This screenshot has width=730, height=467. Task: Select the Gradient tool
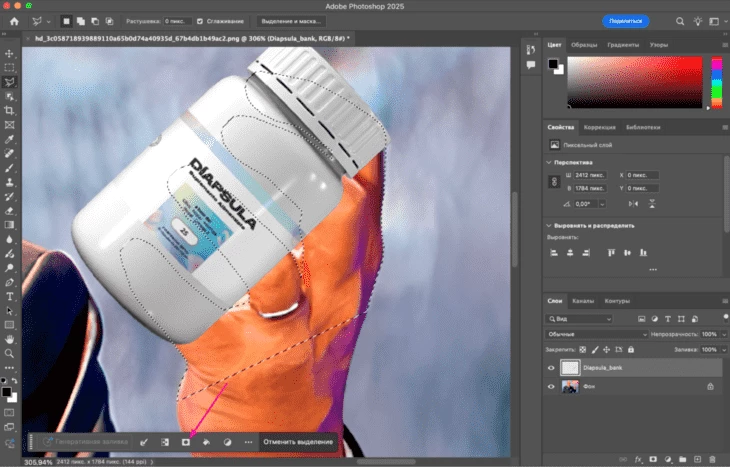pos(9,225)
